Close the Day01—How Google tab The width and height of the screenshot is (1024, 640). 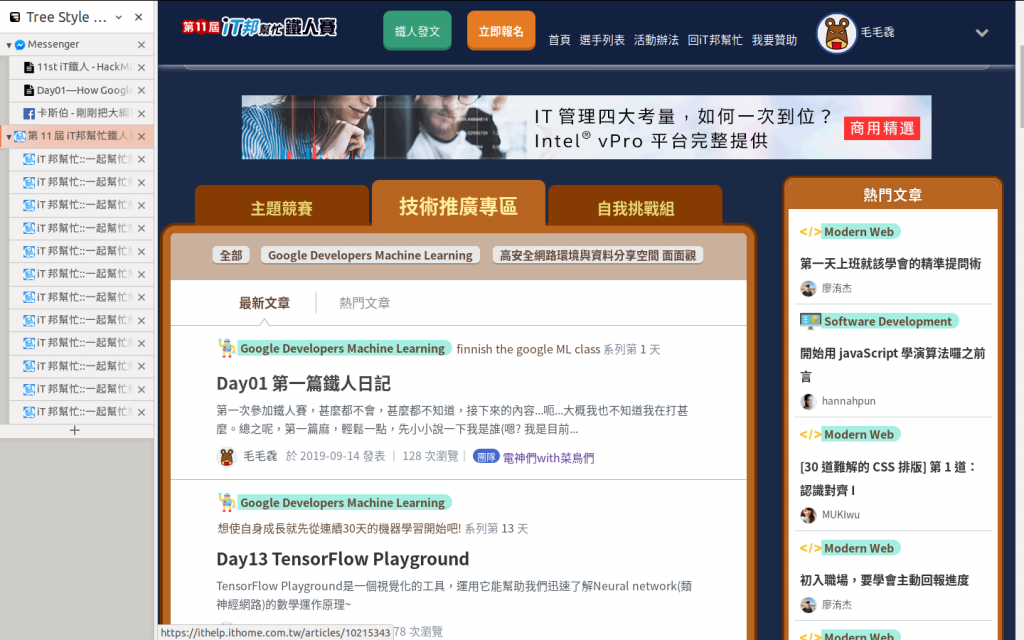point(142,90)
